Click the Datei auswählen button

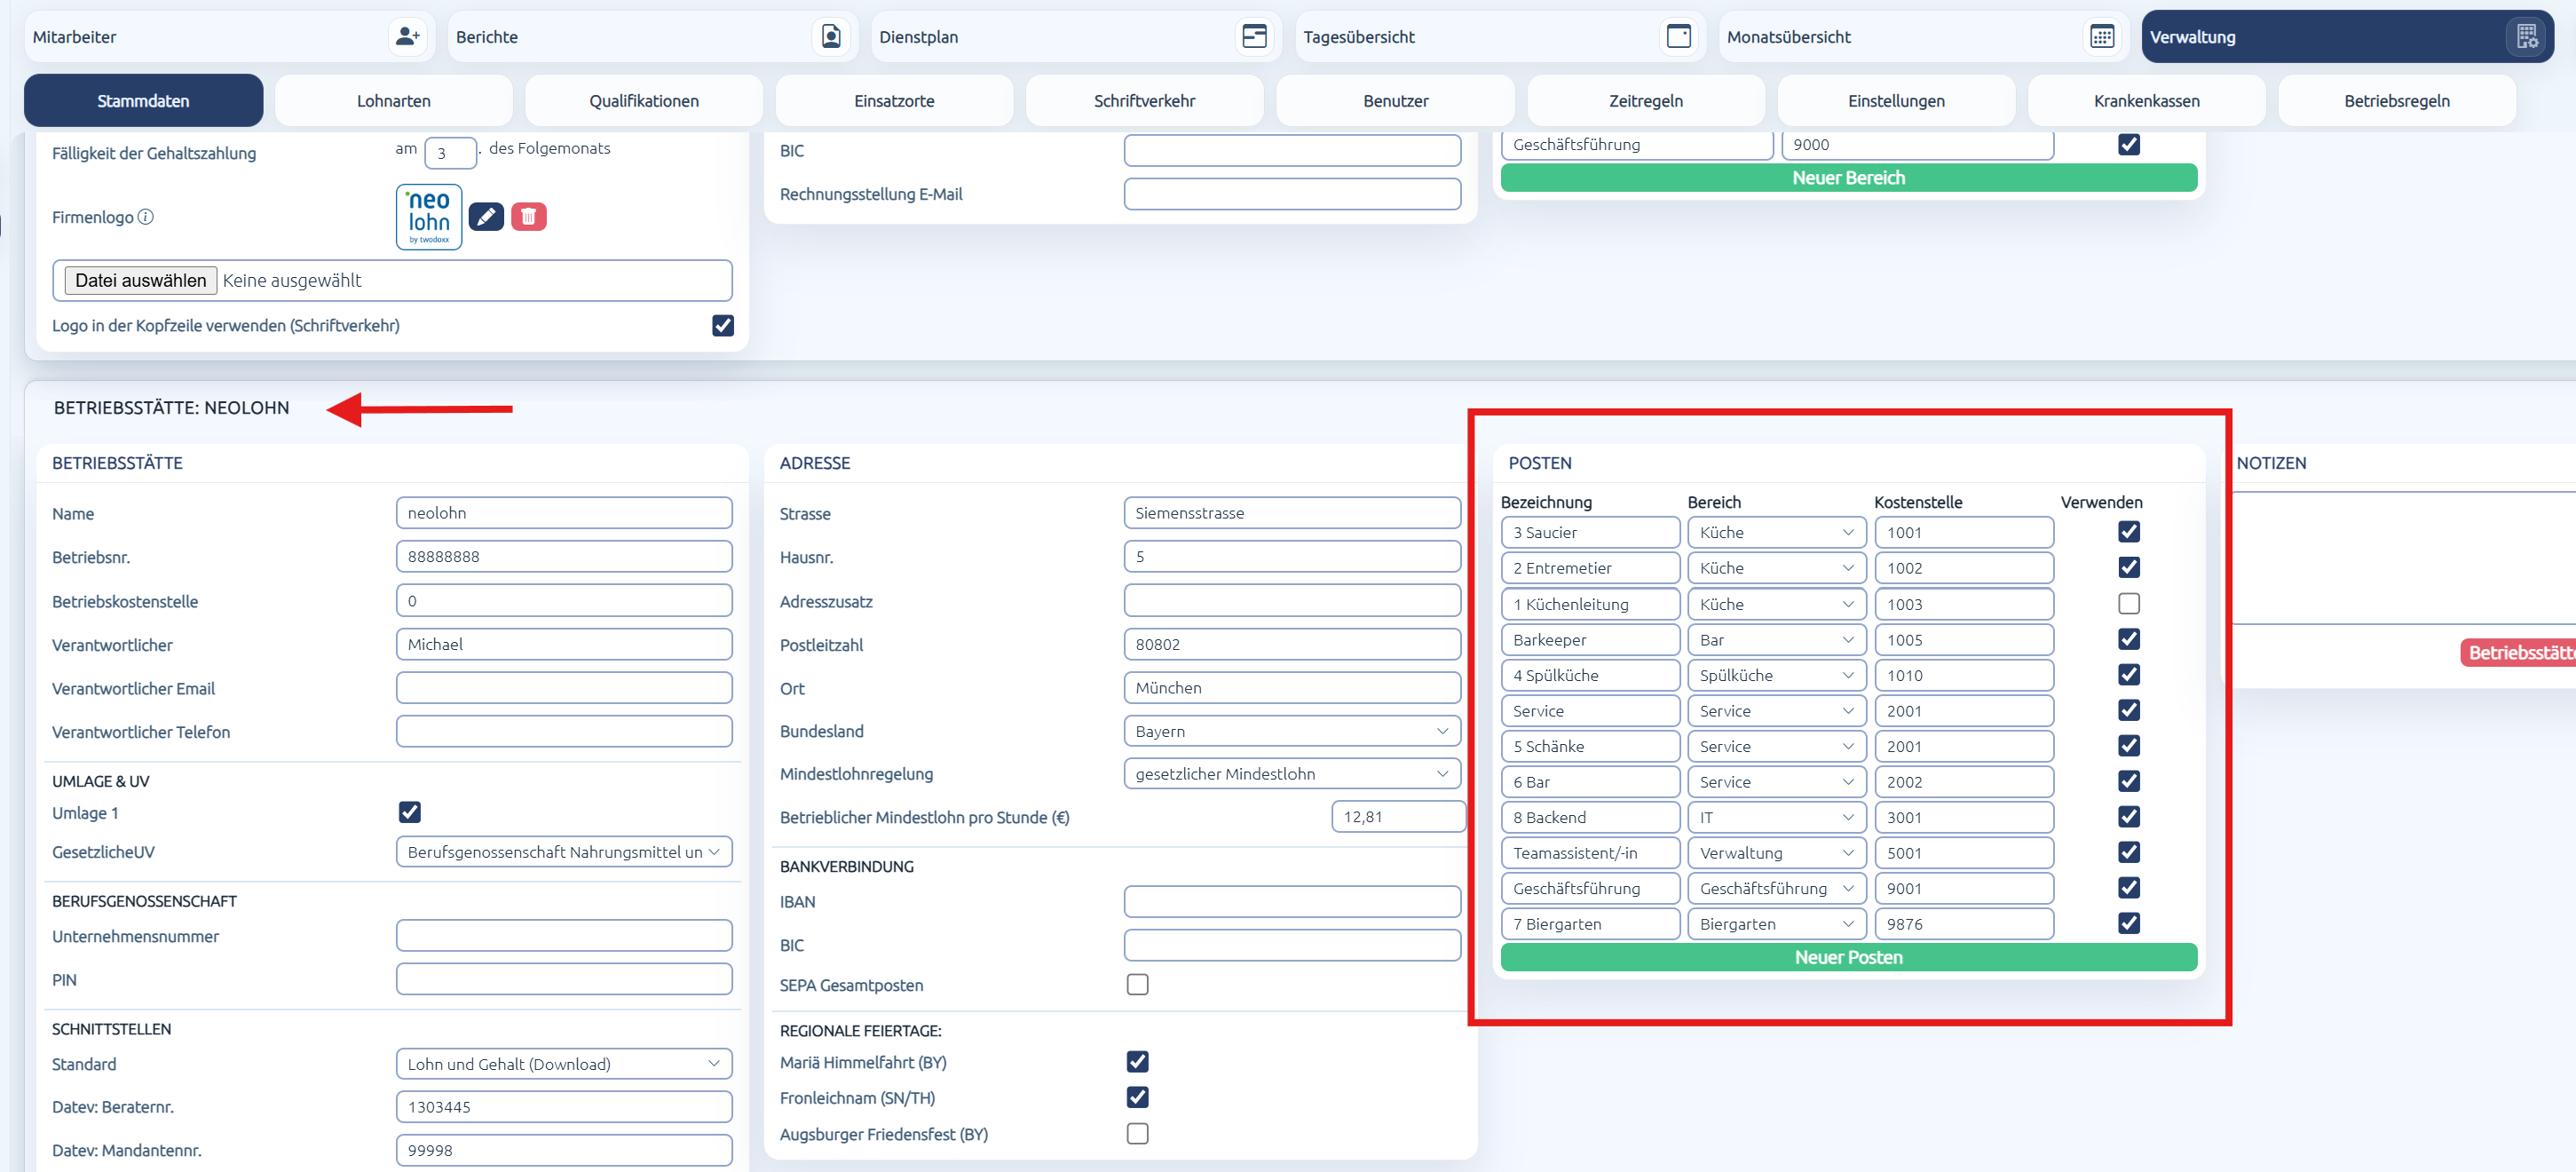tap(141, 280)
